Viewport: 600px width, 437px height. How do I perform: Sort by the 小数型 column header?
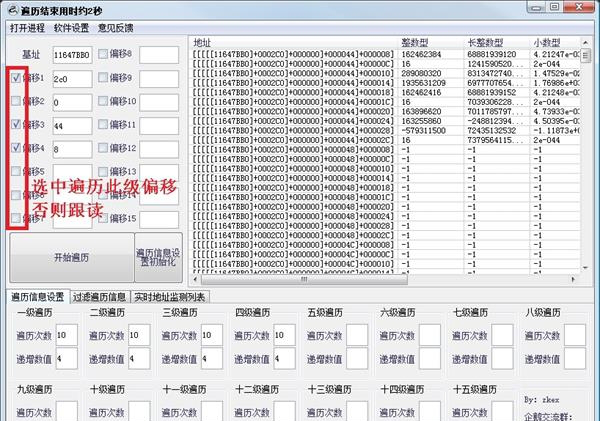(x=555, y=43)
